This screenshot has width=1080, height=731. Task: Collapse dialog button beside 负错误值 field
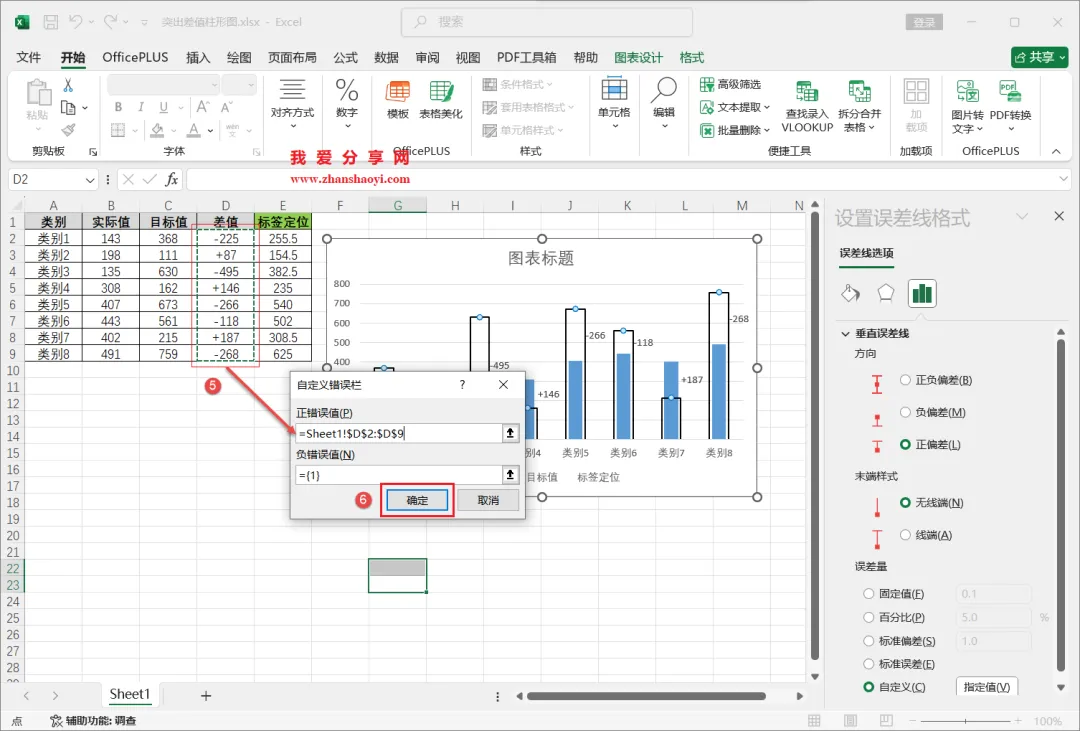[510, 474]
